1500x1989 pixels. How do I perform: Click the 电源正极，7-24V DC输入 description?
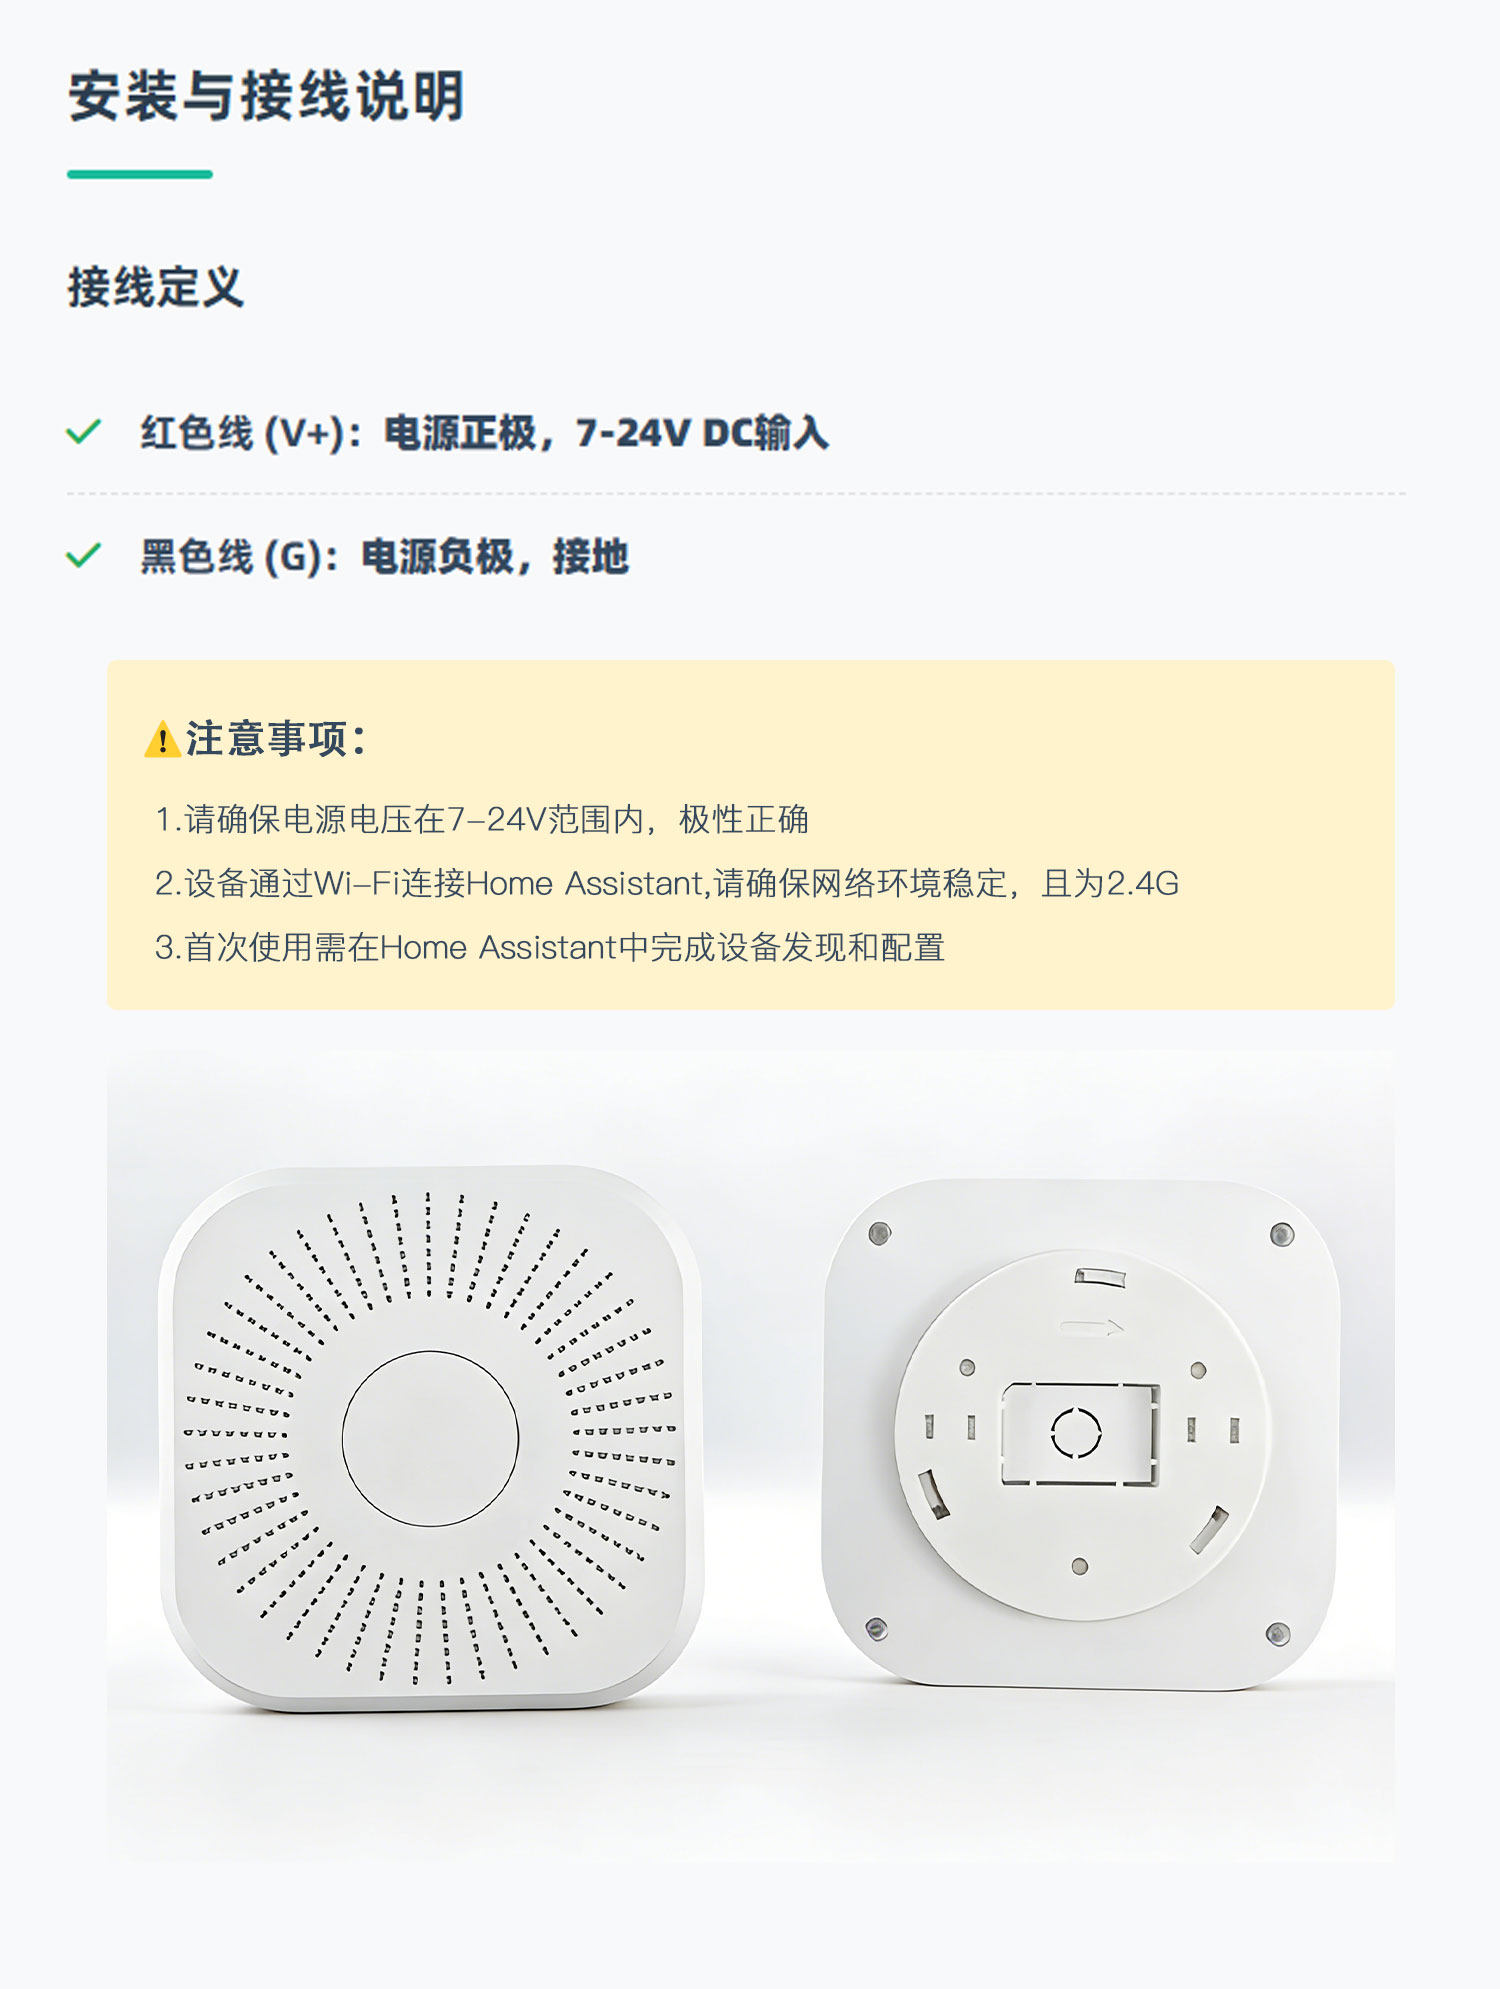coord(606,433)
